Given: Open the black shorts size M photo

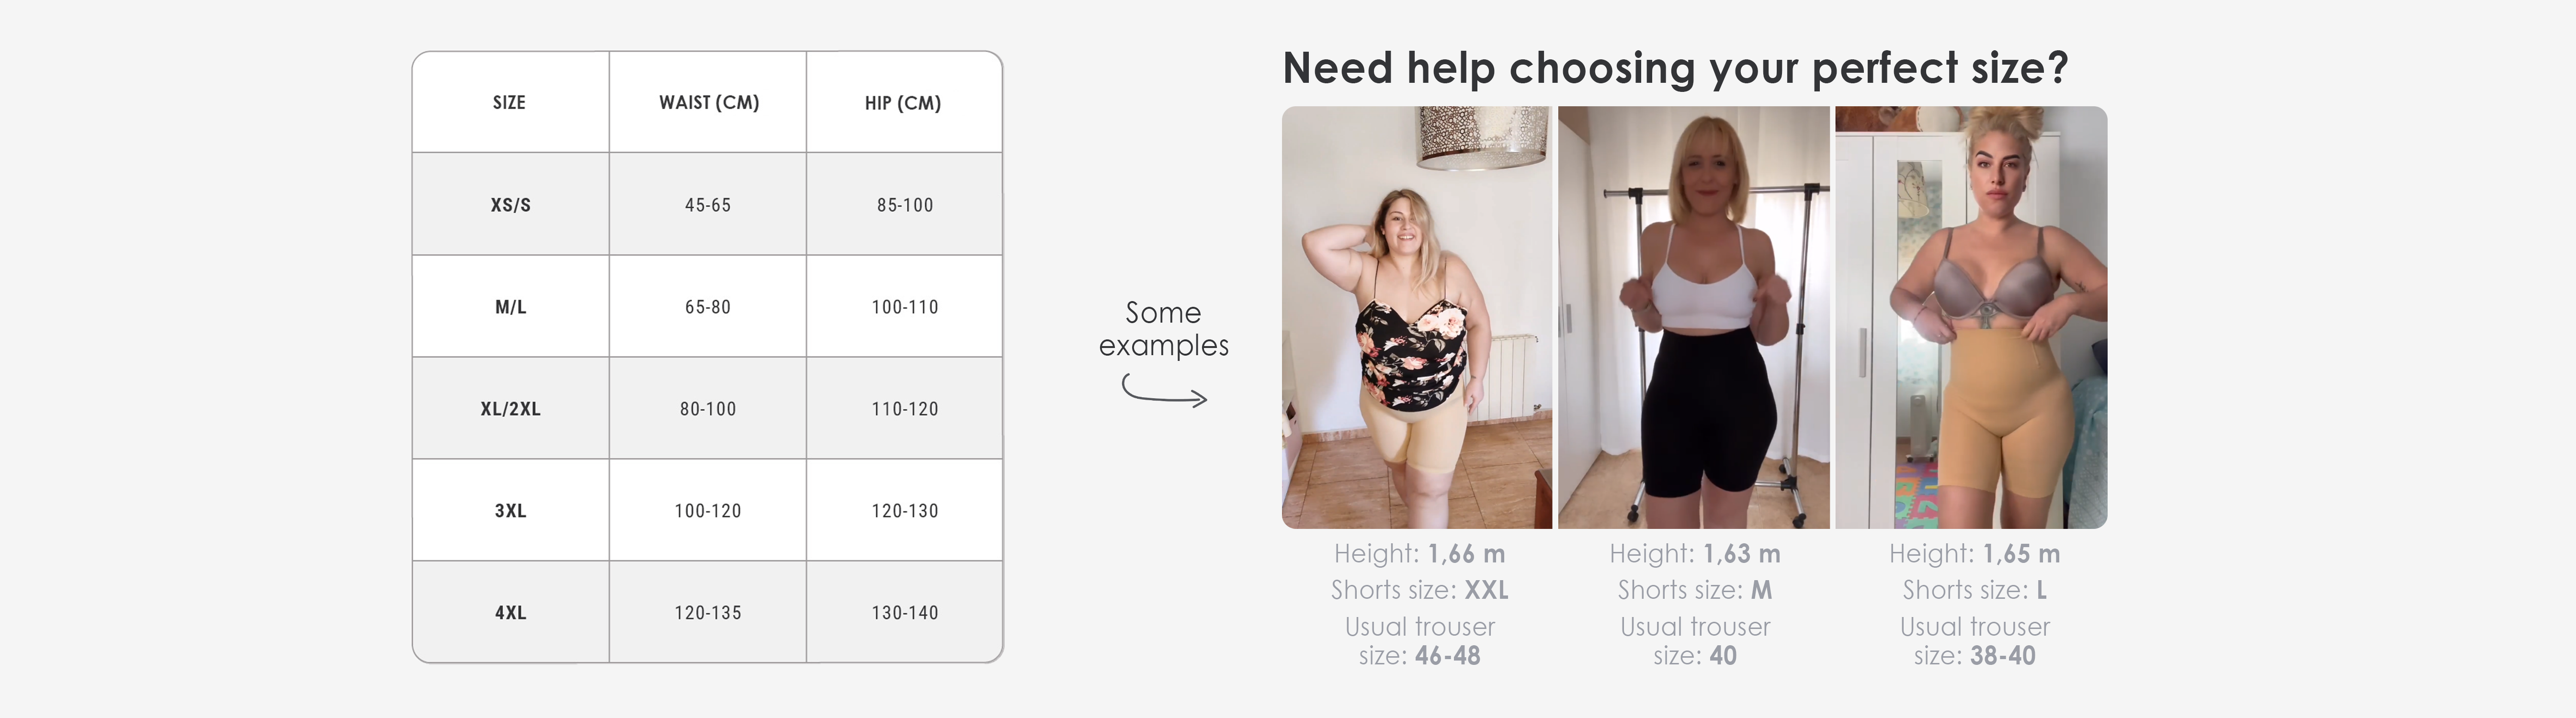Looking at the screenshot, I should pos(1694,318).
